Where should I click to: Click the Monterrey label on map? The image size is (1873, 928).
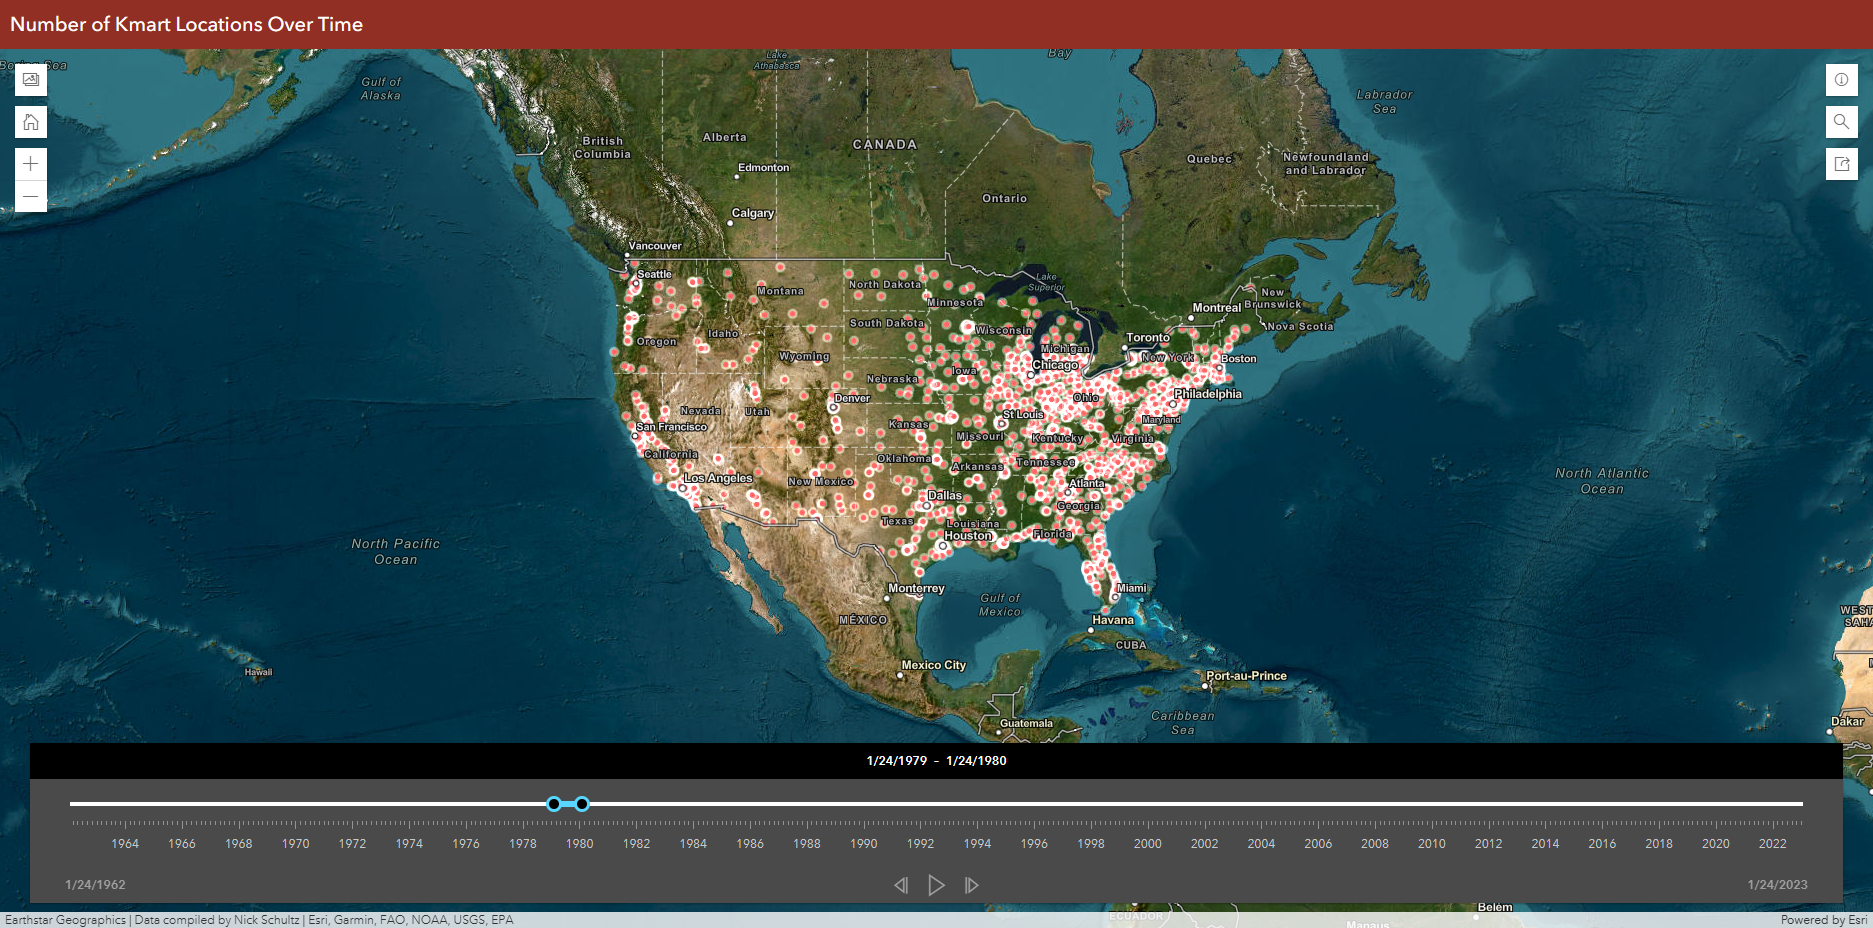pos(916,588)
